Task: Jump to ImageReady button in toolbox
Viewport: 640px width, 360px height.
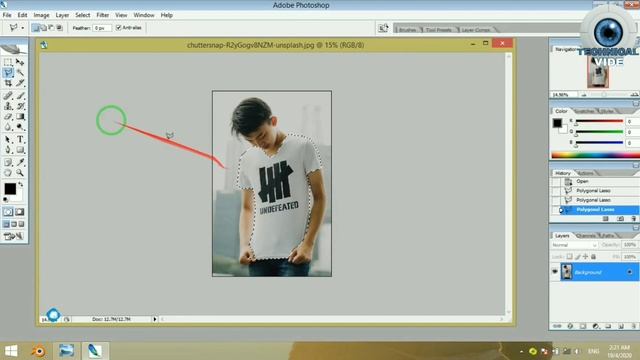Action: (x=14, y=236)
